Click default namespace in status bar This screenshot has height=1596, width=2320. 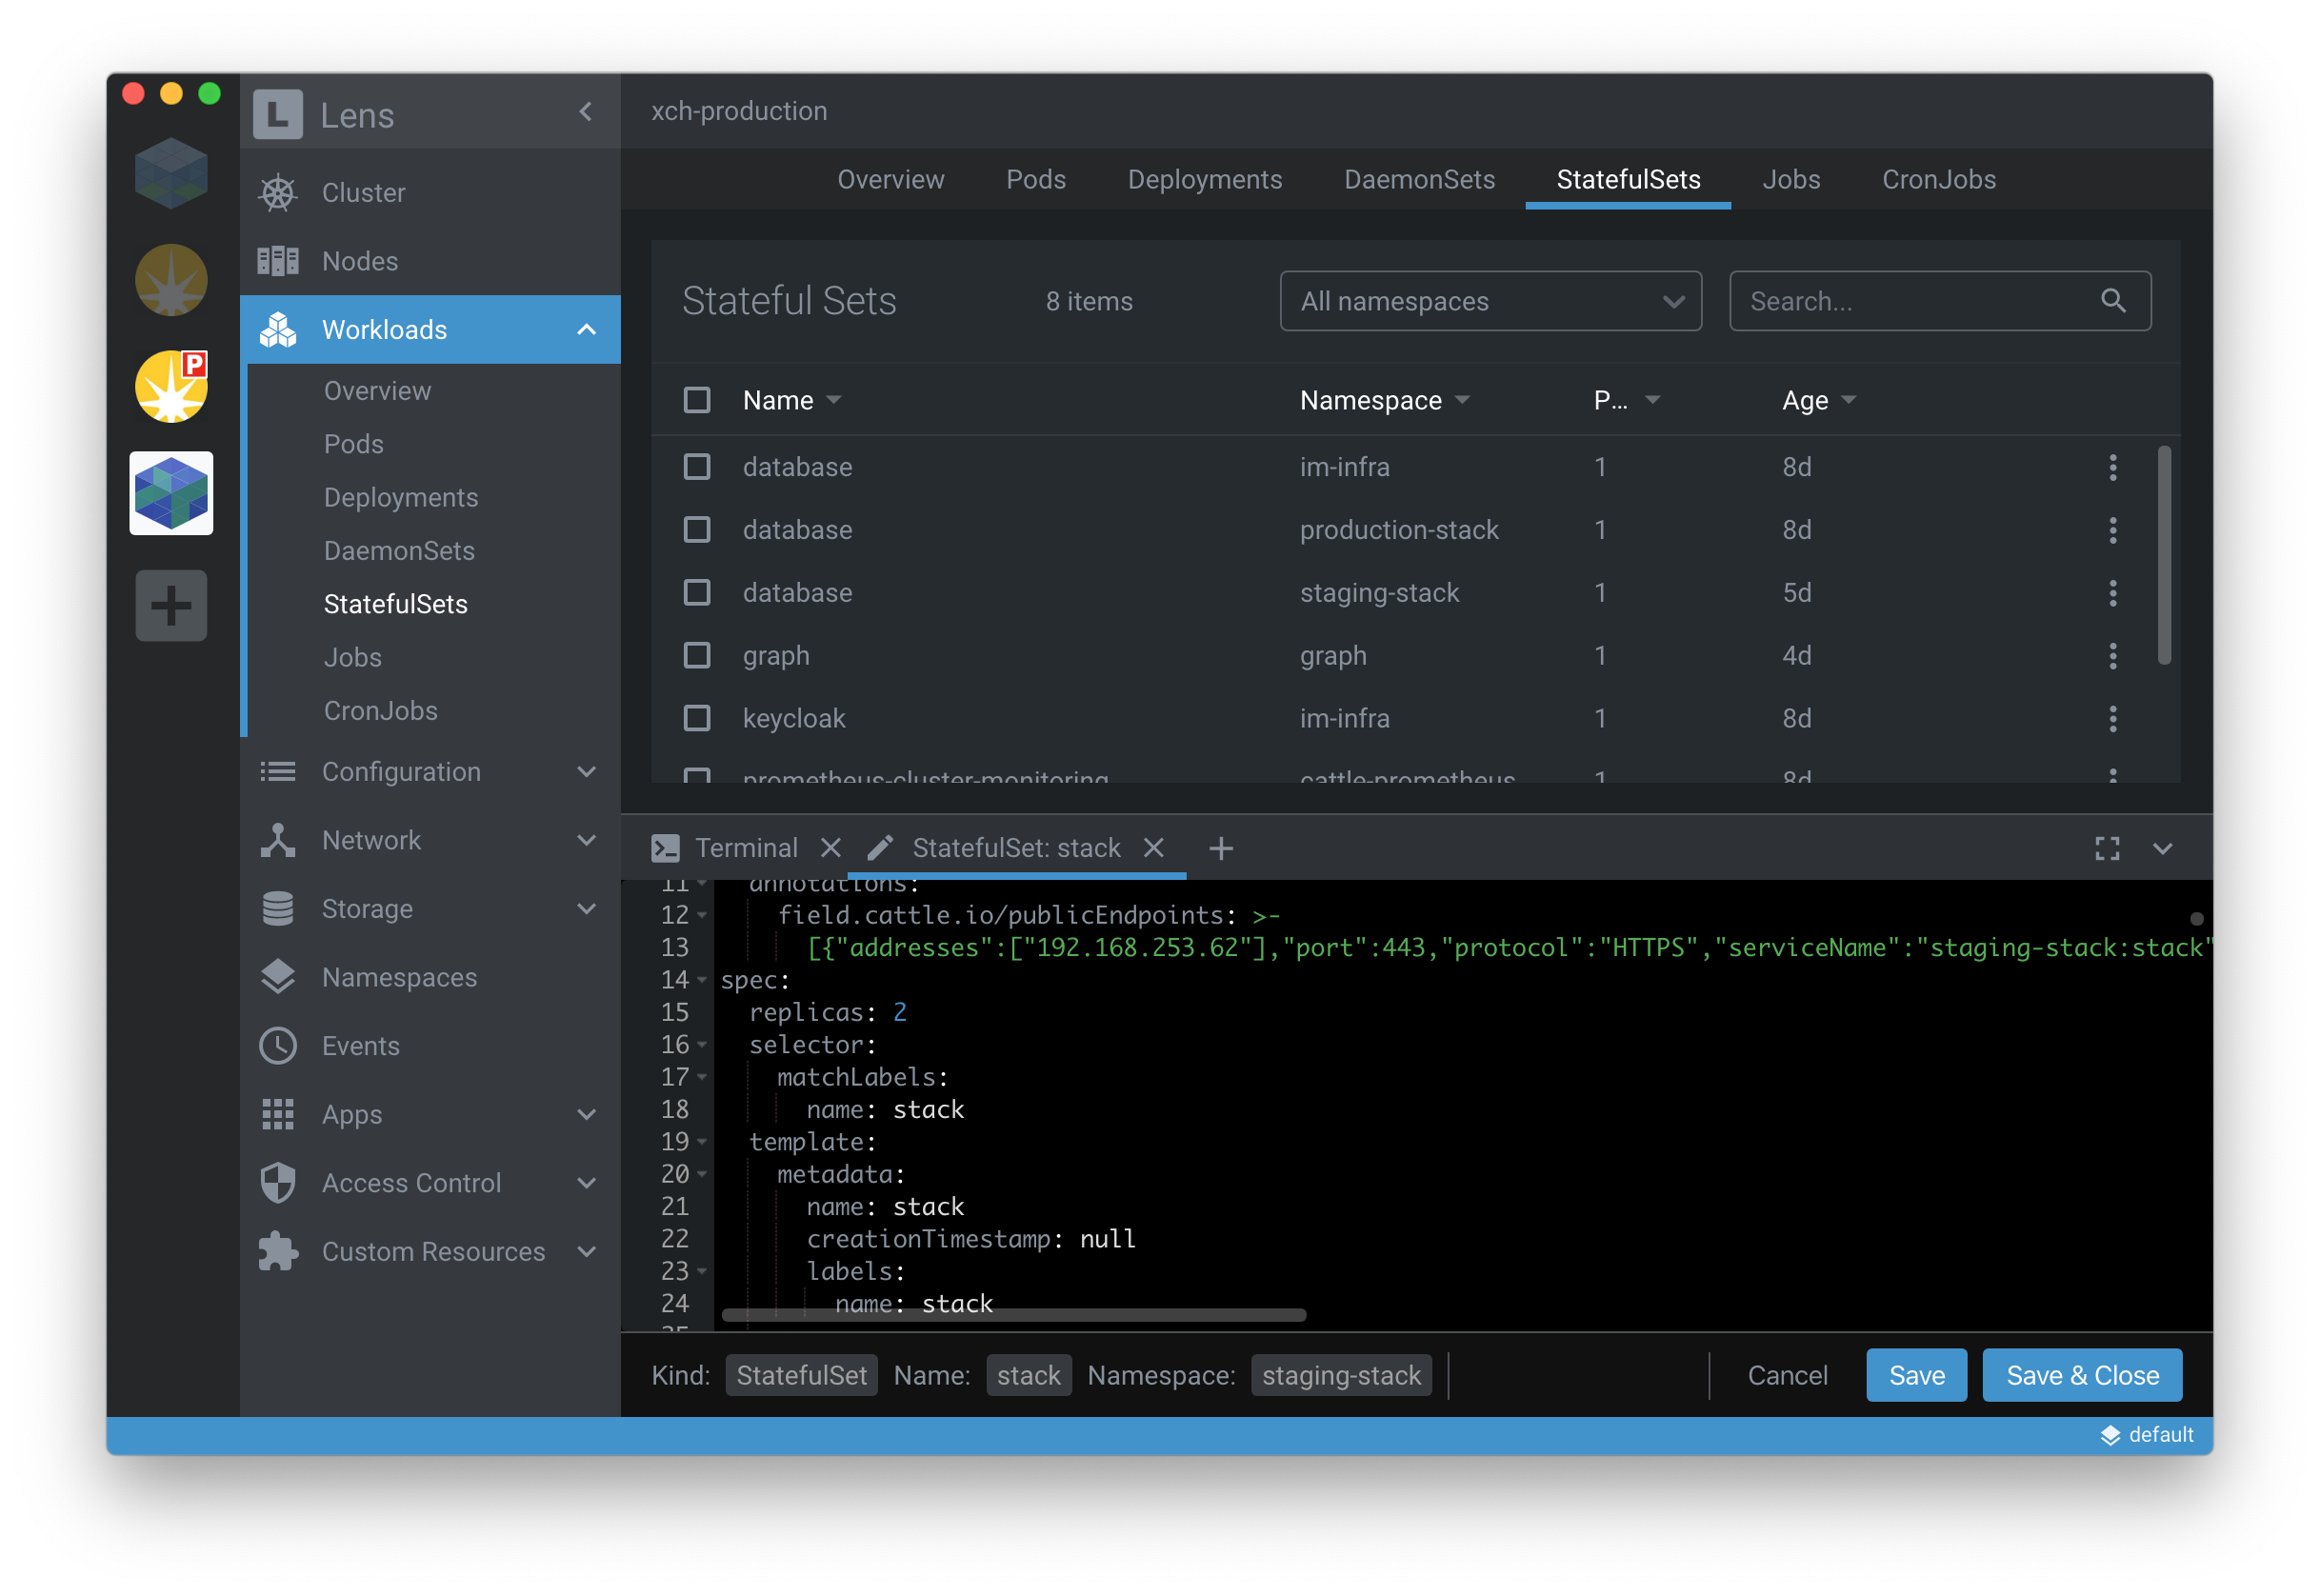[2146, 1434]
